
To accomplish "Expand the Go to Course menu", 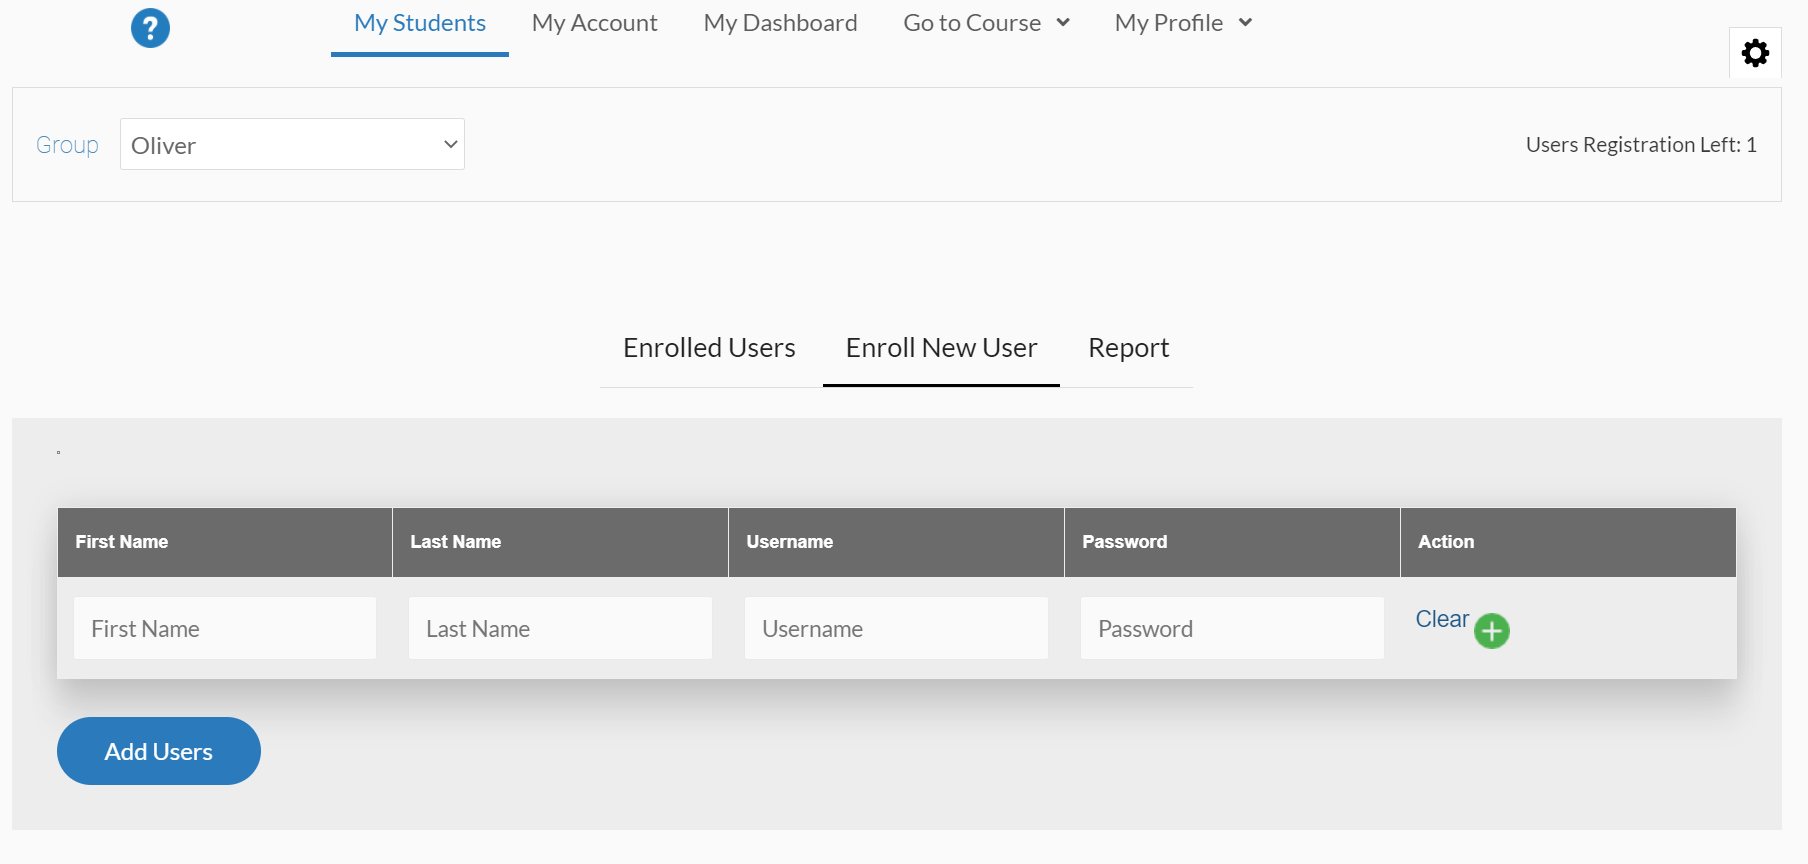I will pyautogui.click(x=986, y=23).
